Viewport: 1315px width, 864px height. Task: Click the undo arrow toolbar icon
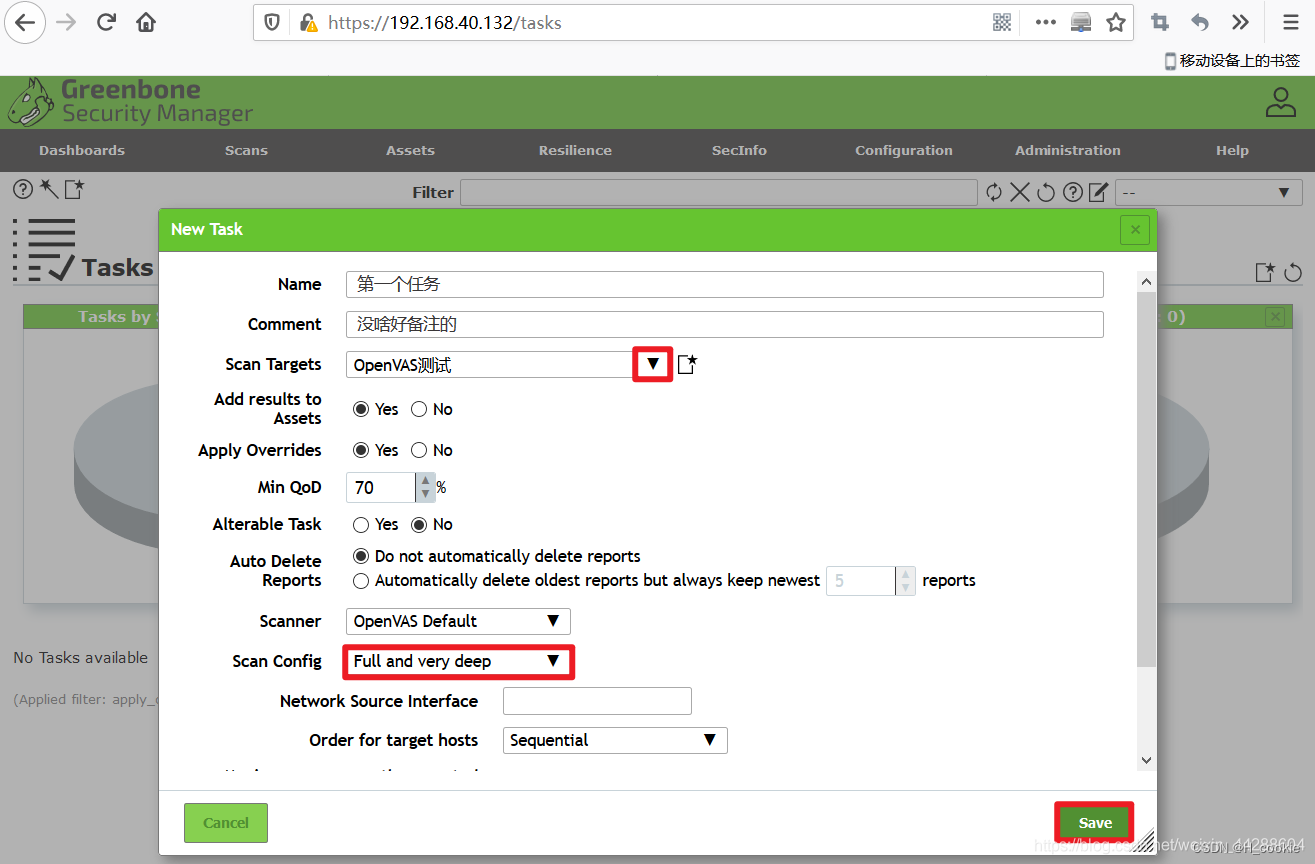pyautogui.click(x=1200, y=22)
